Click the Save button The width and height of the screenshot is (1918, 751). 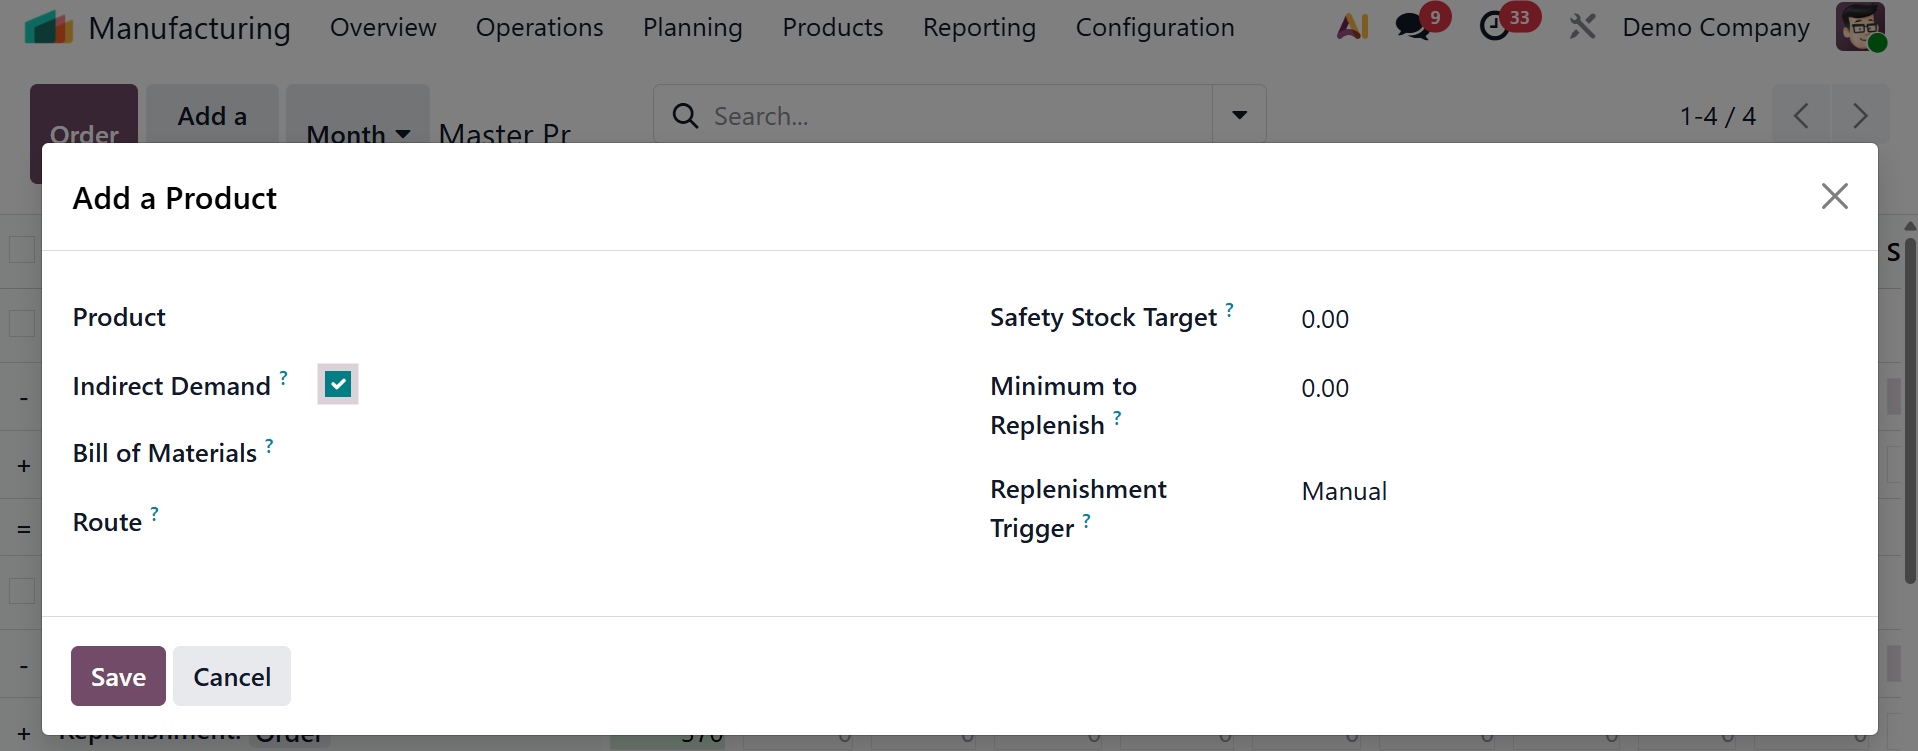[118, 676]
